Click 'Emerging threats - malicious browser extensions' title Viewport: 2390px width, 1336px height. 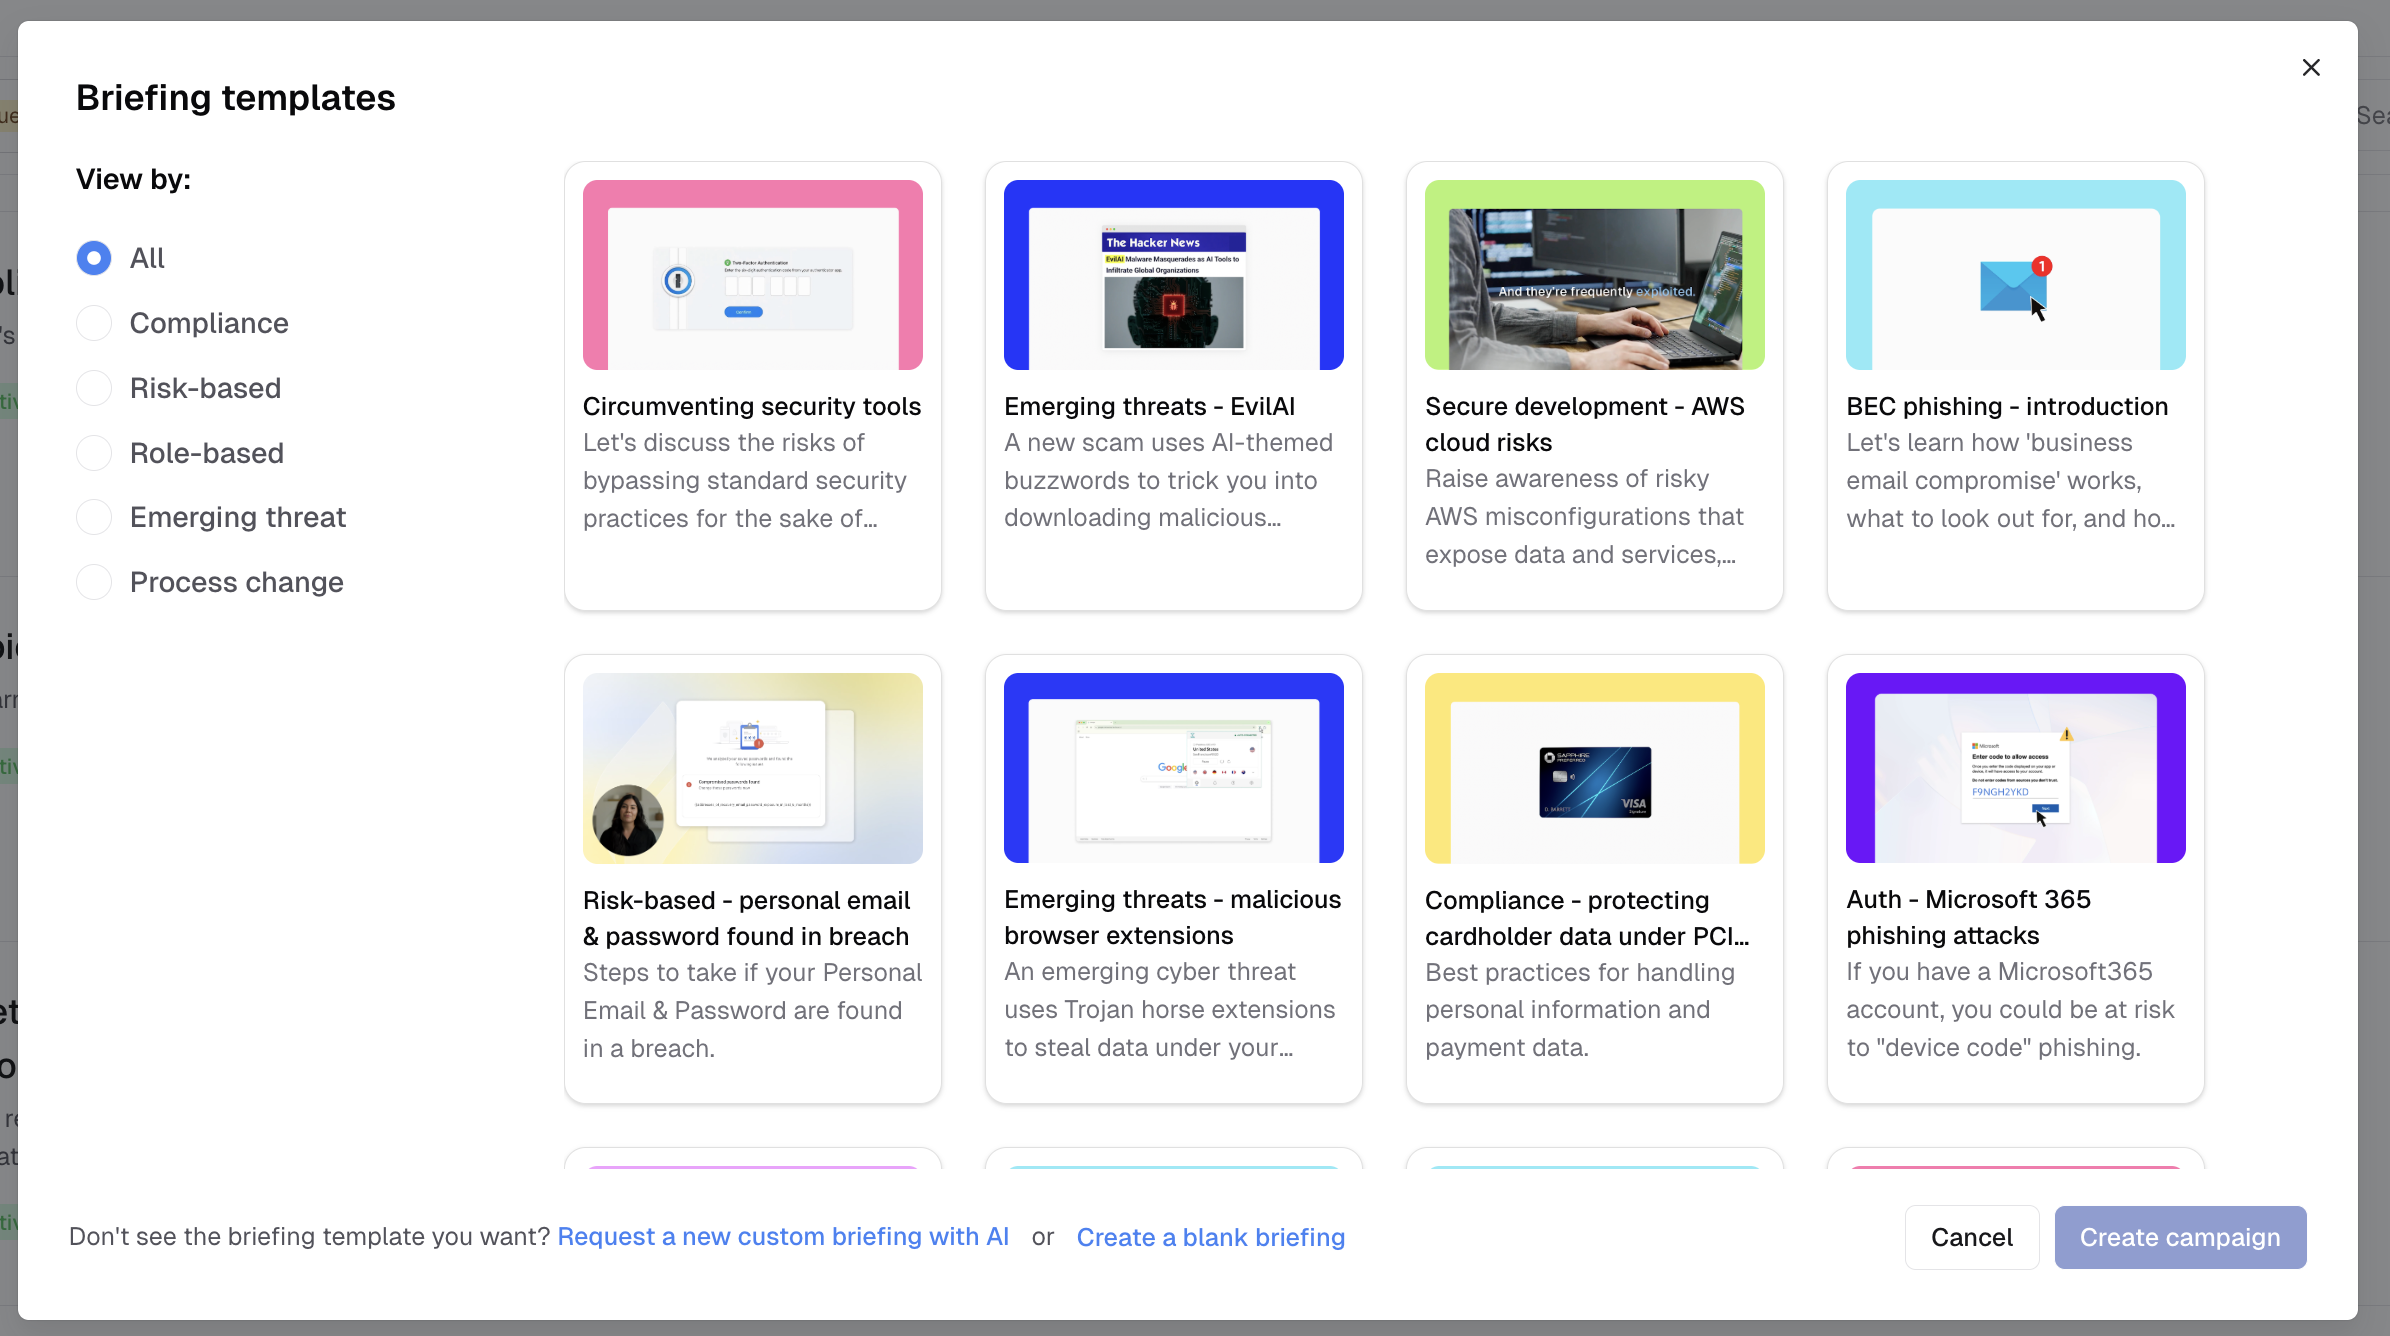(1172, 917)
